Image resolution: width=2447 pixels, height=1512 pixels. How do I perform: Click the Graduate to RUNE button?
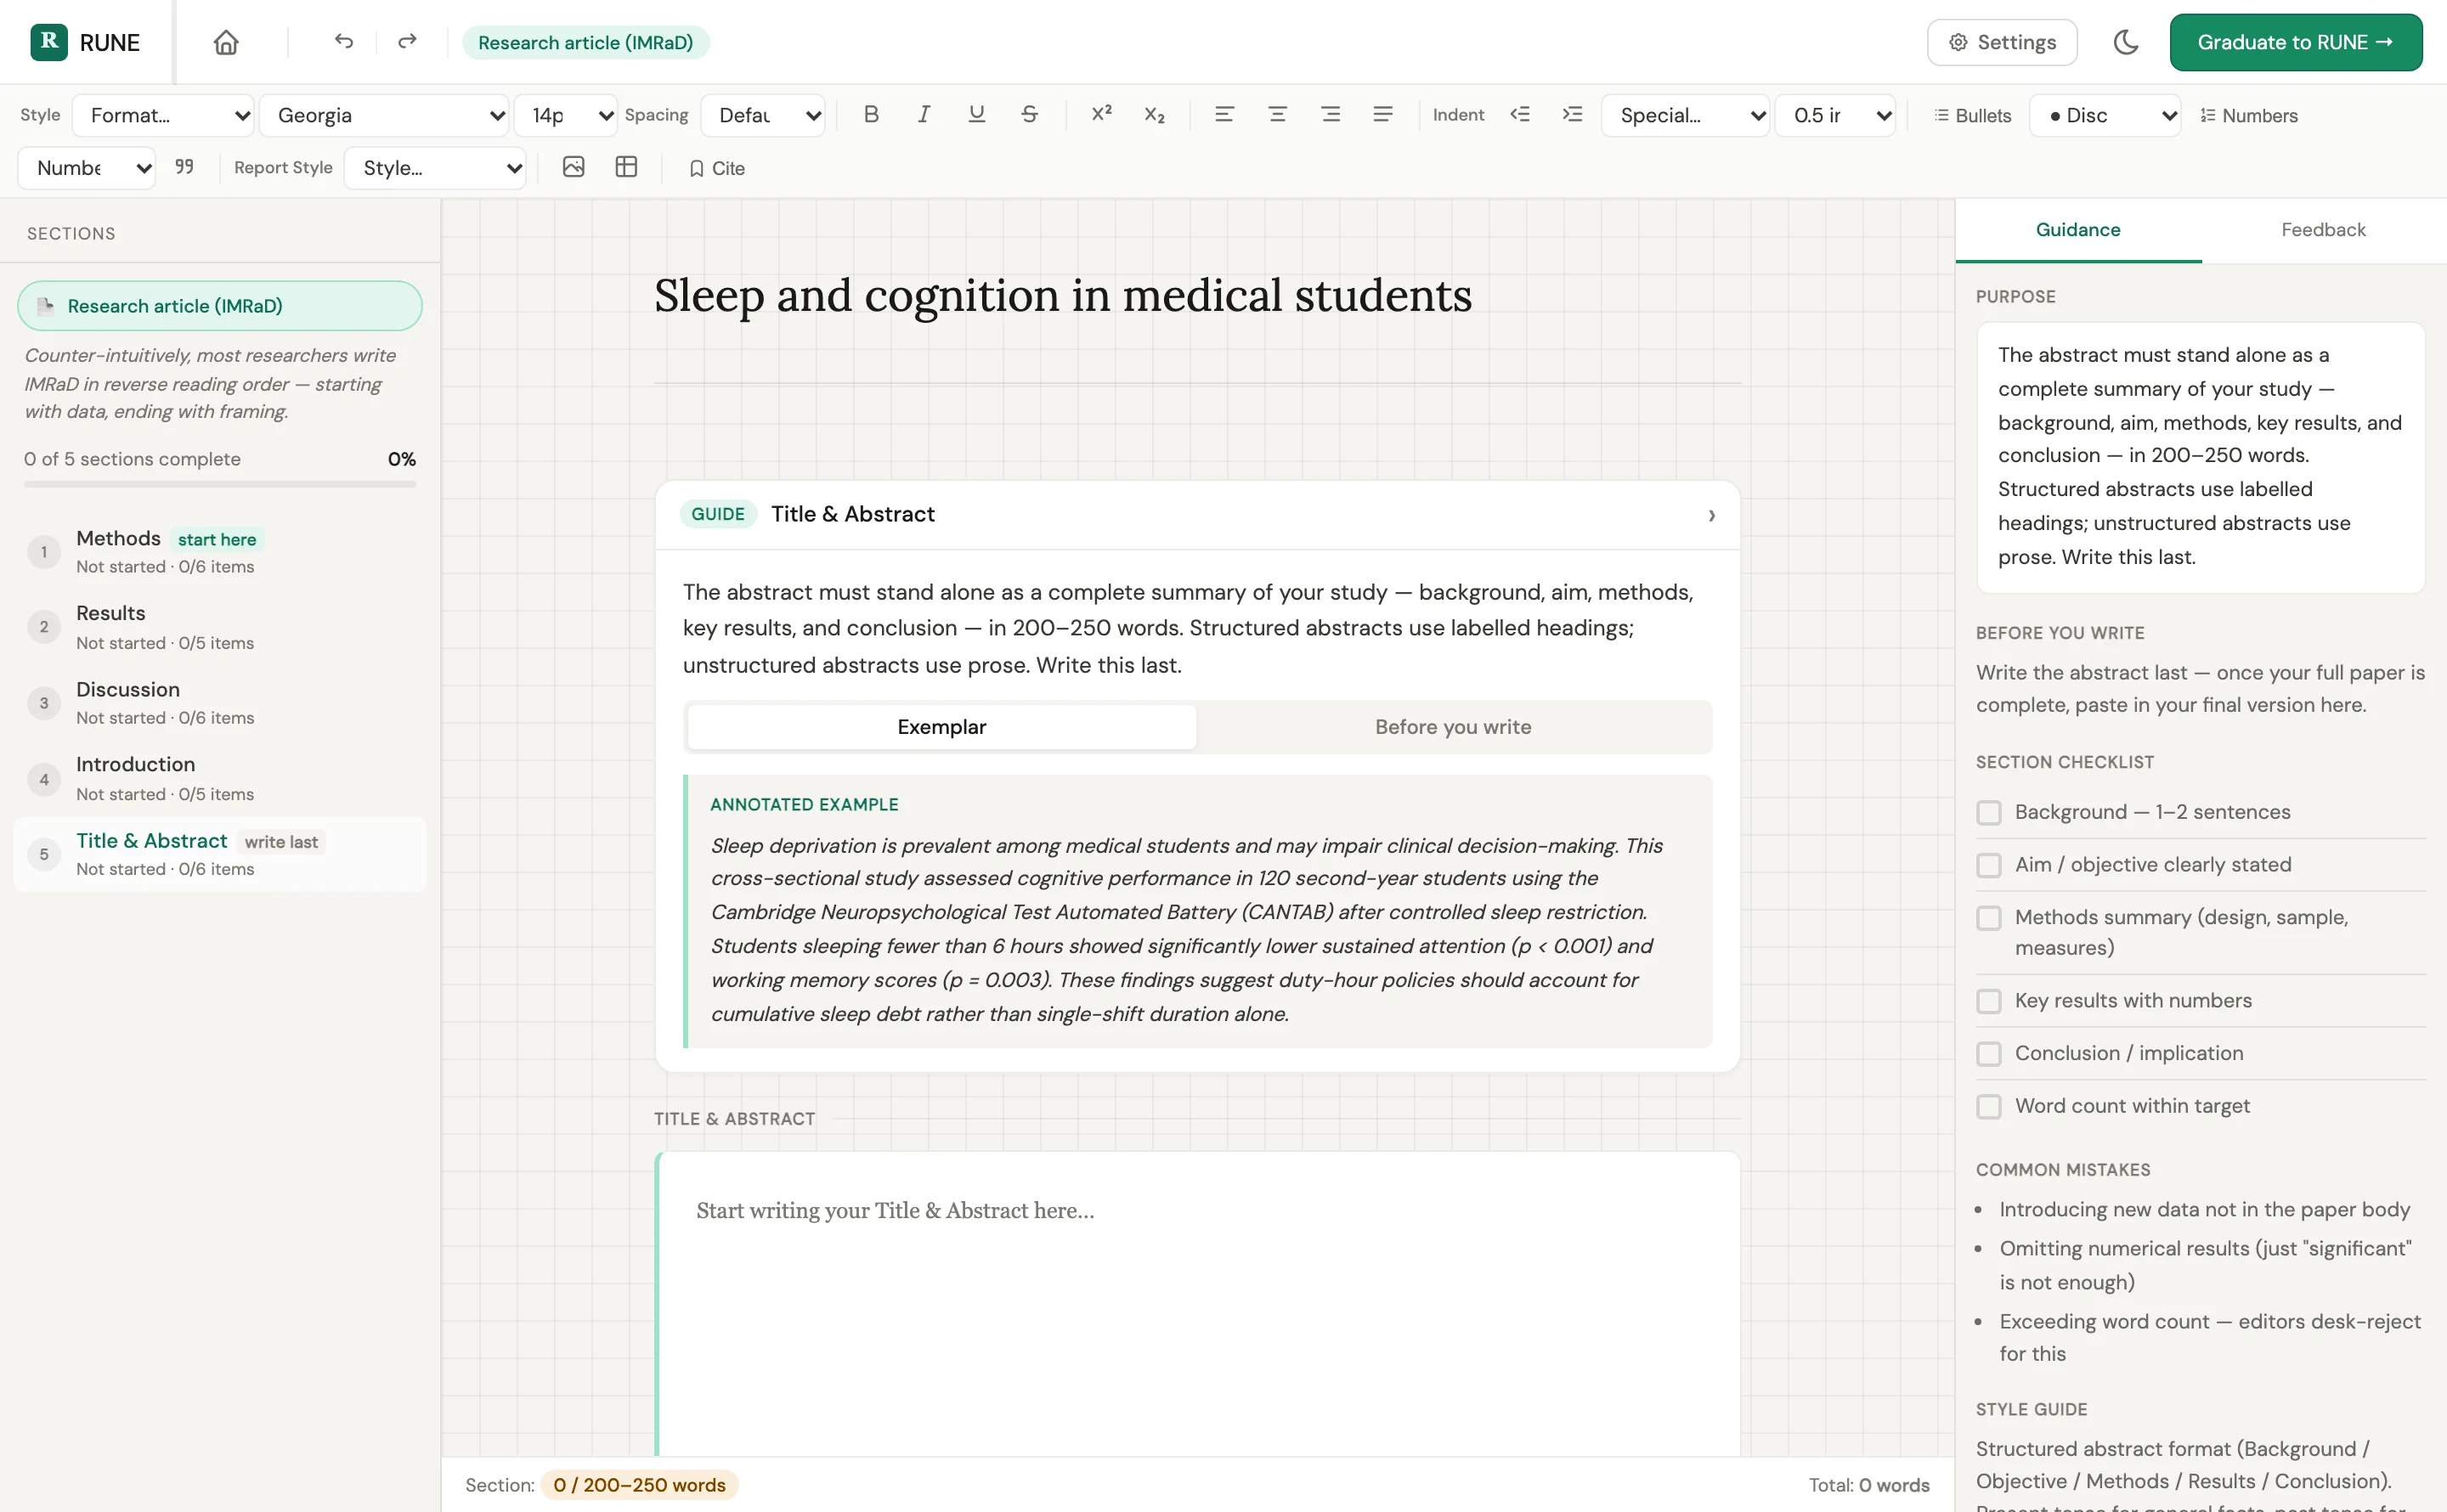pos(2296,42)
